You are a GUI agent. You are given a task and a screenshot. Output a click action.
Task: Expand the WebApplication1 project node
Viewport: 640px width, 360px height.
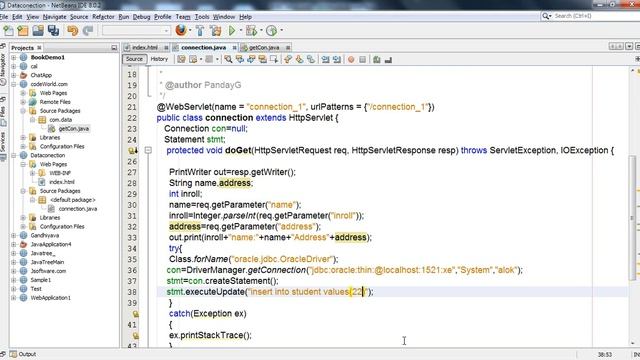coord(14,298)
